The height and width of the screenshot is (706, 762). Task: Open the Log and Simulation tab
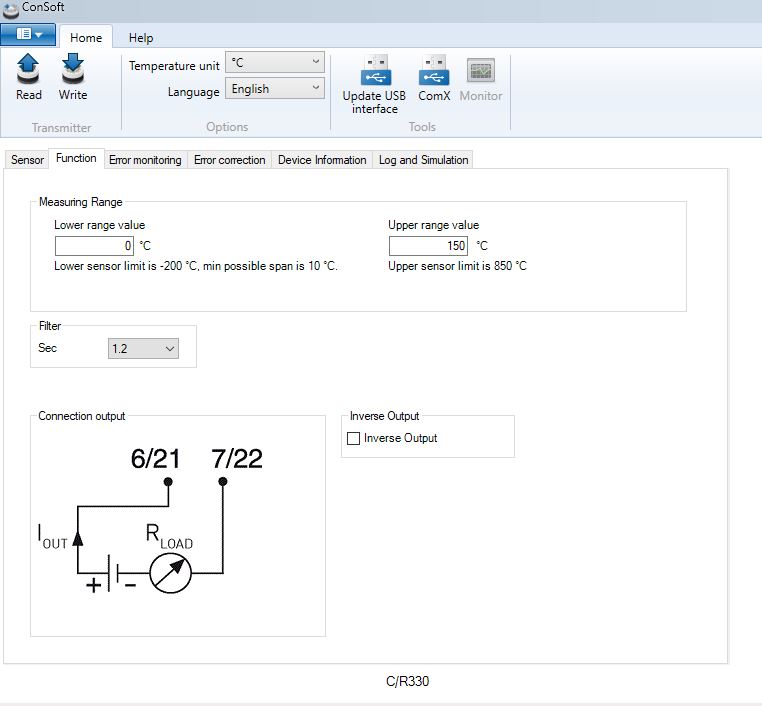pos(423,159)
